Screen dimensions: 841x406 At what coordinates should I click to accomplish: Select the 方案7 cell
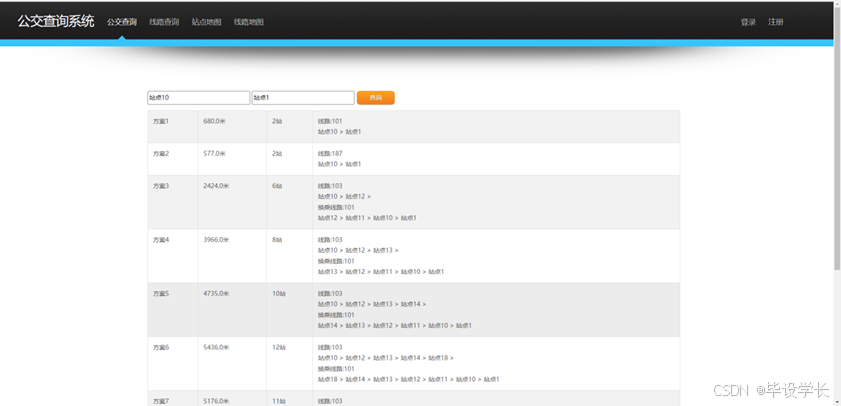pyautogui.click(x=173, y=398)
